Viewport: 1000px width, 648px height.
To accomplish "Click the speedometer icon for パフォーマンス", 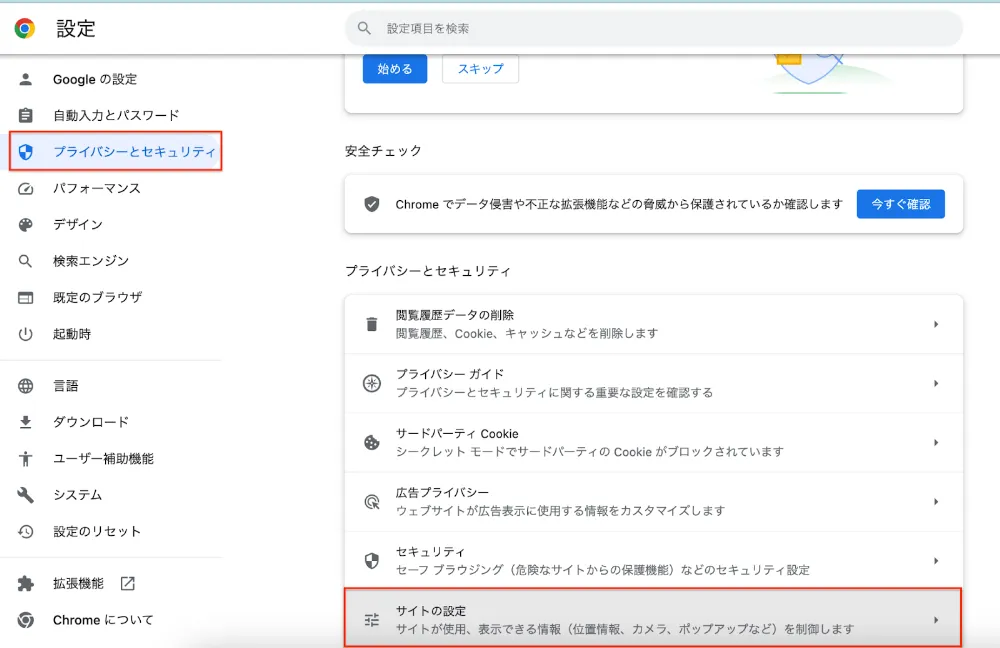I will coord(26,188).
